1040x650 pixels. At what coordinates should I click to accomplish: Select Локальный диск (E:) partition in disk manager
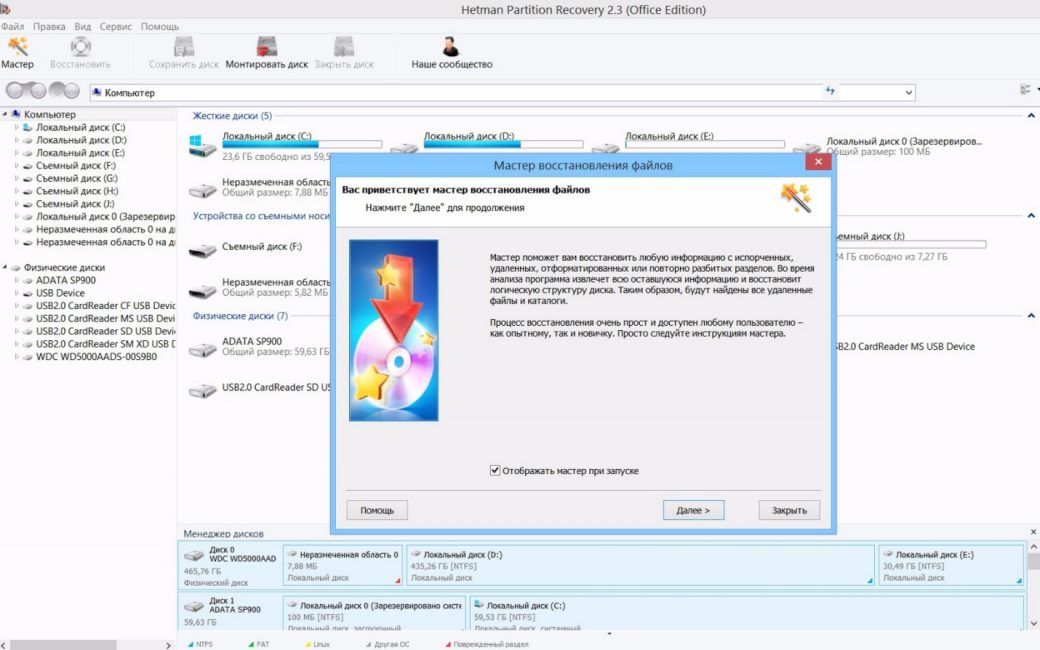(951, 566)
